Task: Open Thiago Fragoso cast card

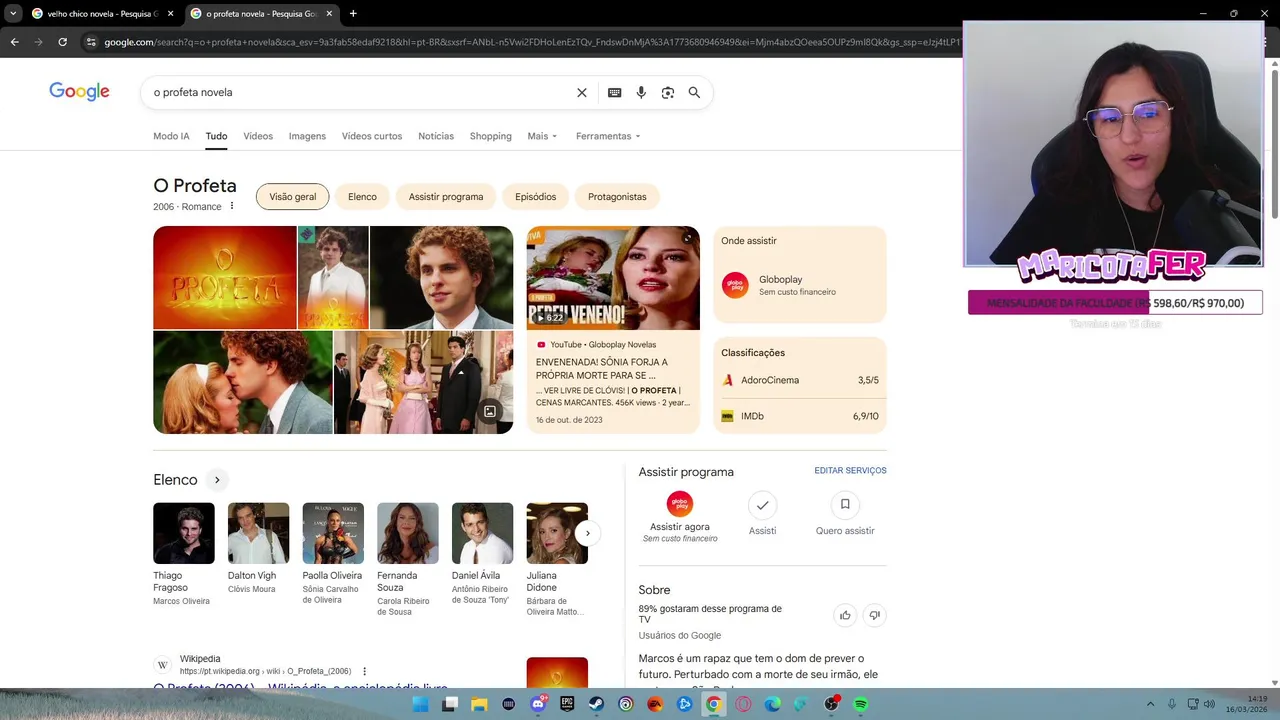Action: click(x=184, y=555)
